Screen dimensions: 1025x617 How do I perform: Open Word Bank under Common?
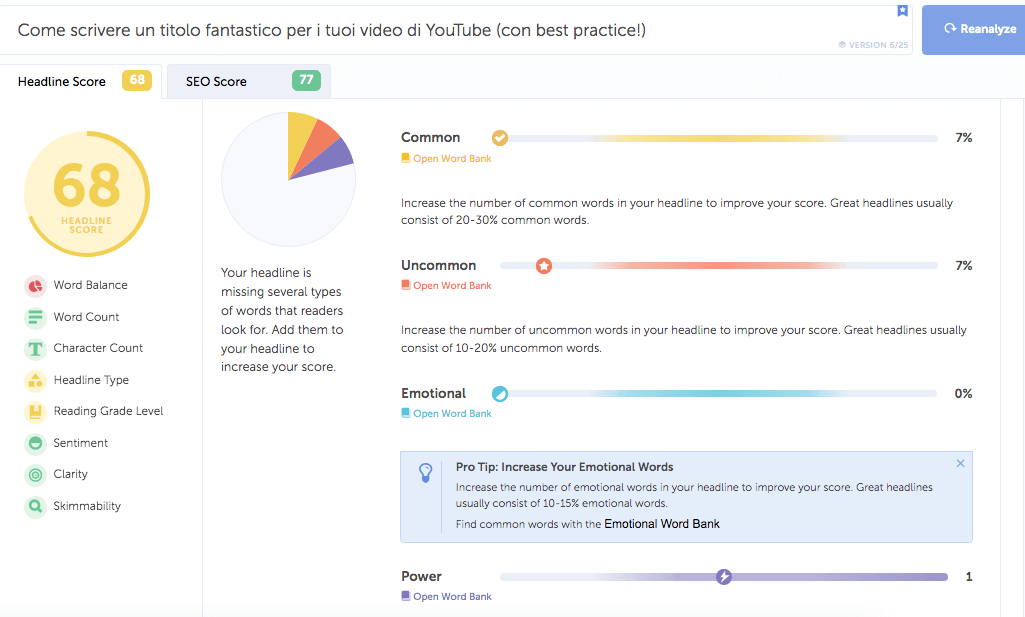tap(452, 158)
